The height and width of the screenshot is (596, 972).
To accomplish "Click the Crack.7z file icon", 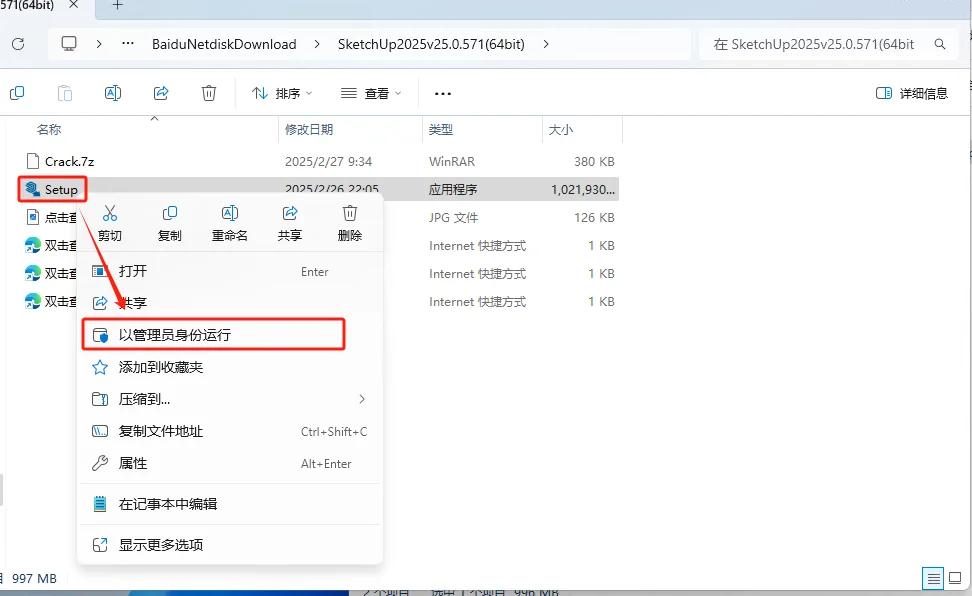I will click(x=33, y=161).
